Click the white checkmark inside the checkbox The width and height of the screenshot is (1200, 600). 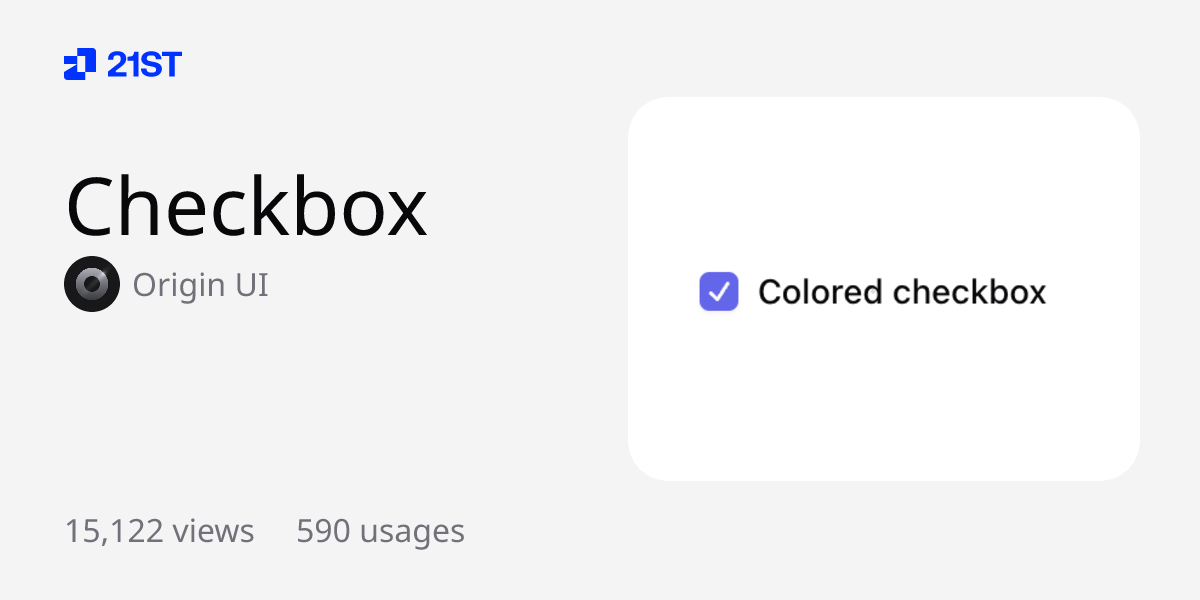point(718,291)
